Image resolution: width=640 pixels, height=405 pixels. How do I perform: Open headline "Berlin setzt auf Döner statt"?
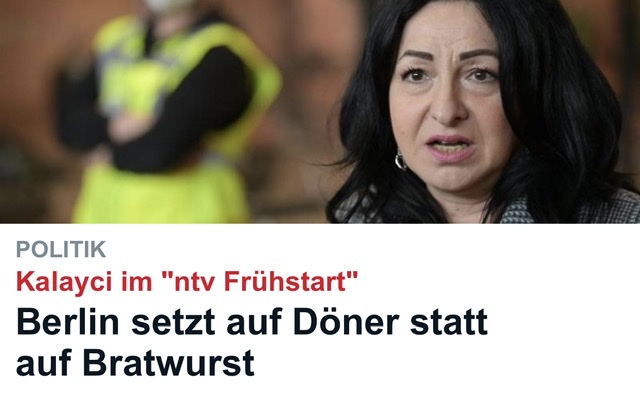[x=252, y=323]
